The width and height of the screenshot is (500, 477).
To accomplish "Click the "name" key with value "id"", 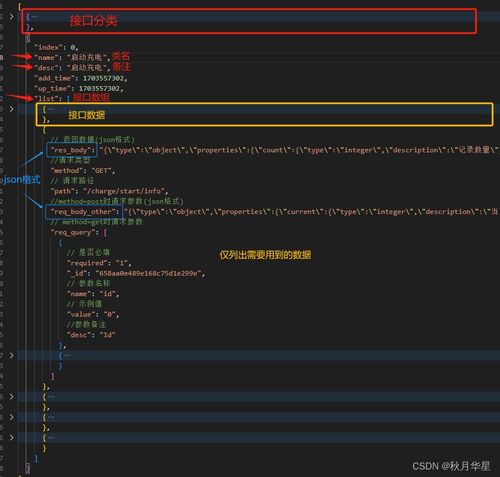I will tap(79, 294).
